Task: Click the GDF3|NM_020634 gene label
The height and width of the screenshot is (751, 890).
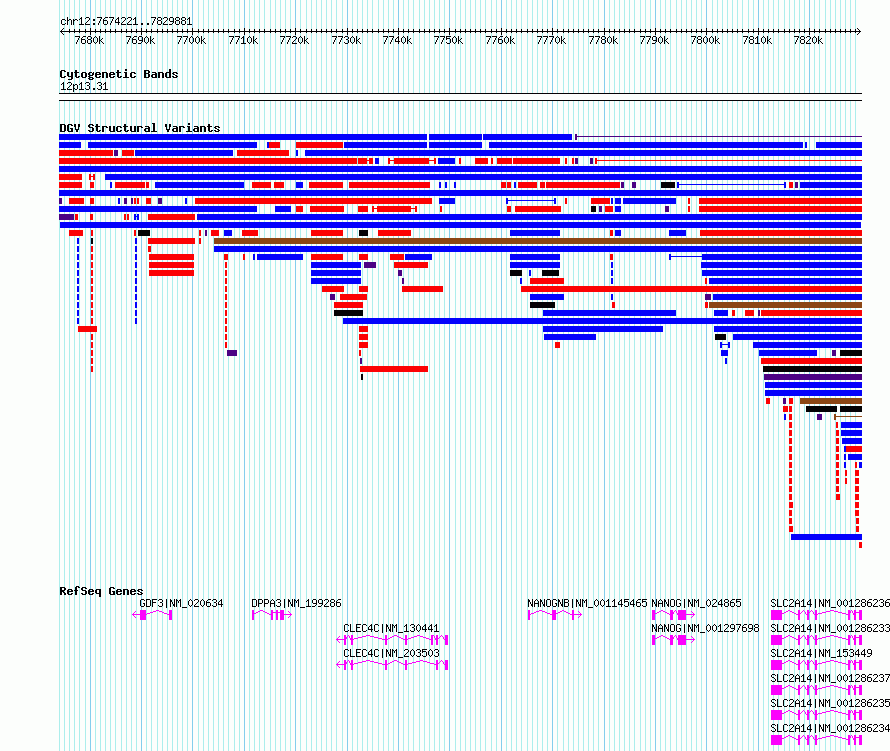Action: pyautogui.click(x=181, y=603)
